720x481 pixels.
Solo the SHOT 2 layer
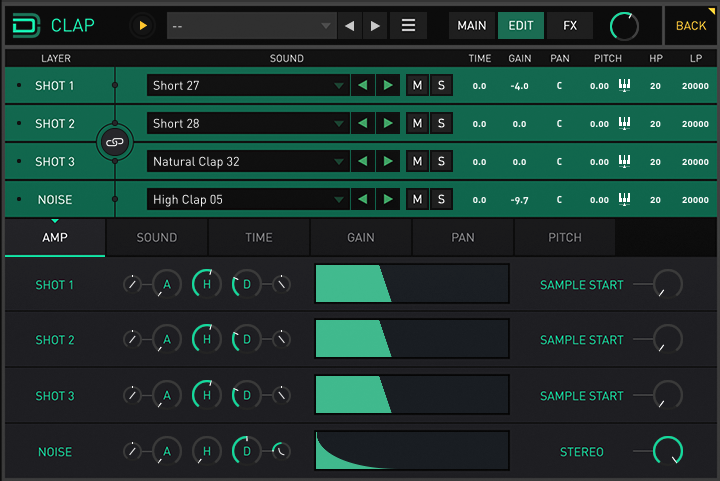click(441, 124)
